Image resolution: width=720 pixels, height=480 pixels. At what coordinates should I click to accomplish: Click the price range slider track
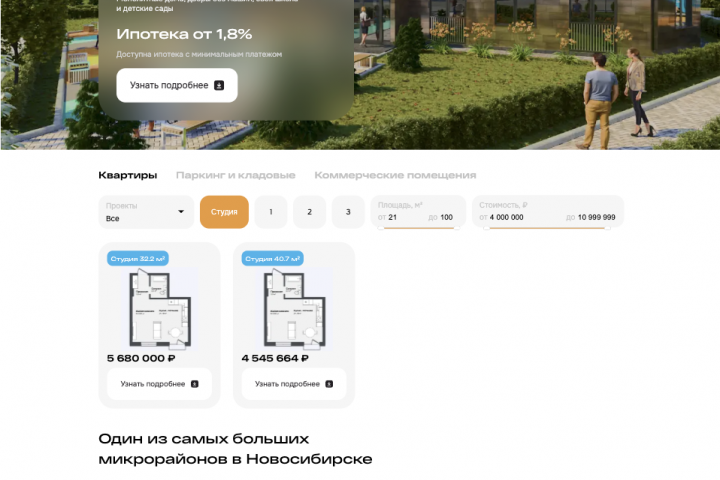coord(547,228)
